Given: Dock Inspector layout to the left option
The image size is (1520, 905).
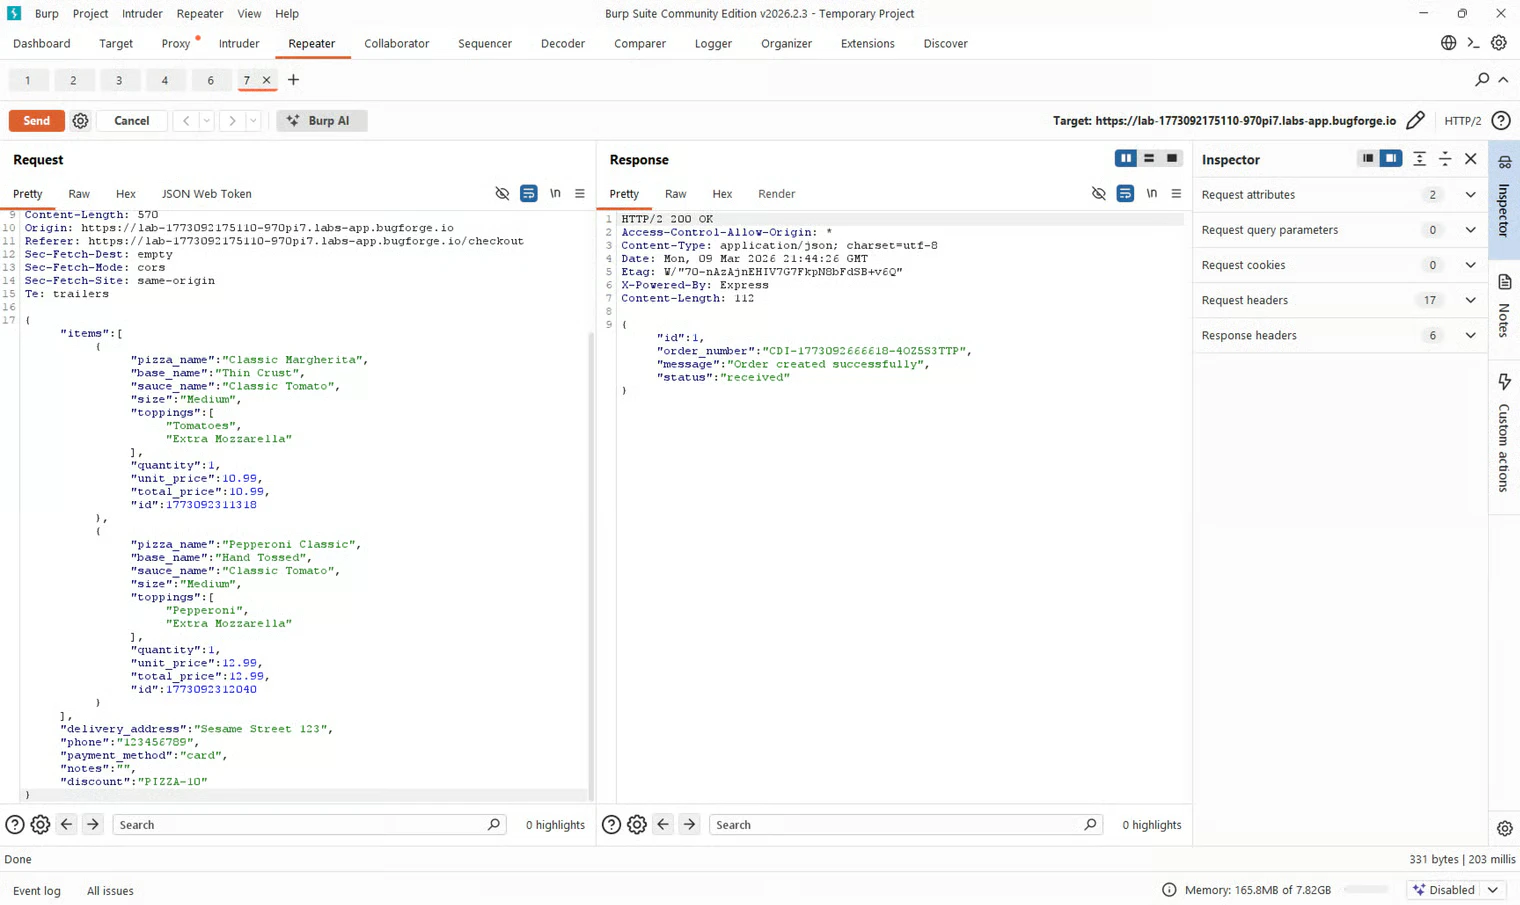Looking at the screenshot, I should coord(1368,159).
